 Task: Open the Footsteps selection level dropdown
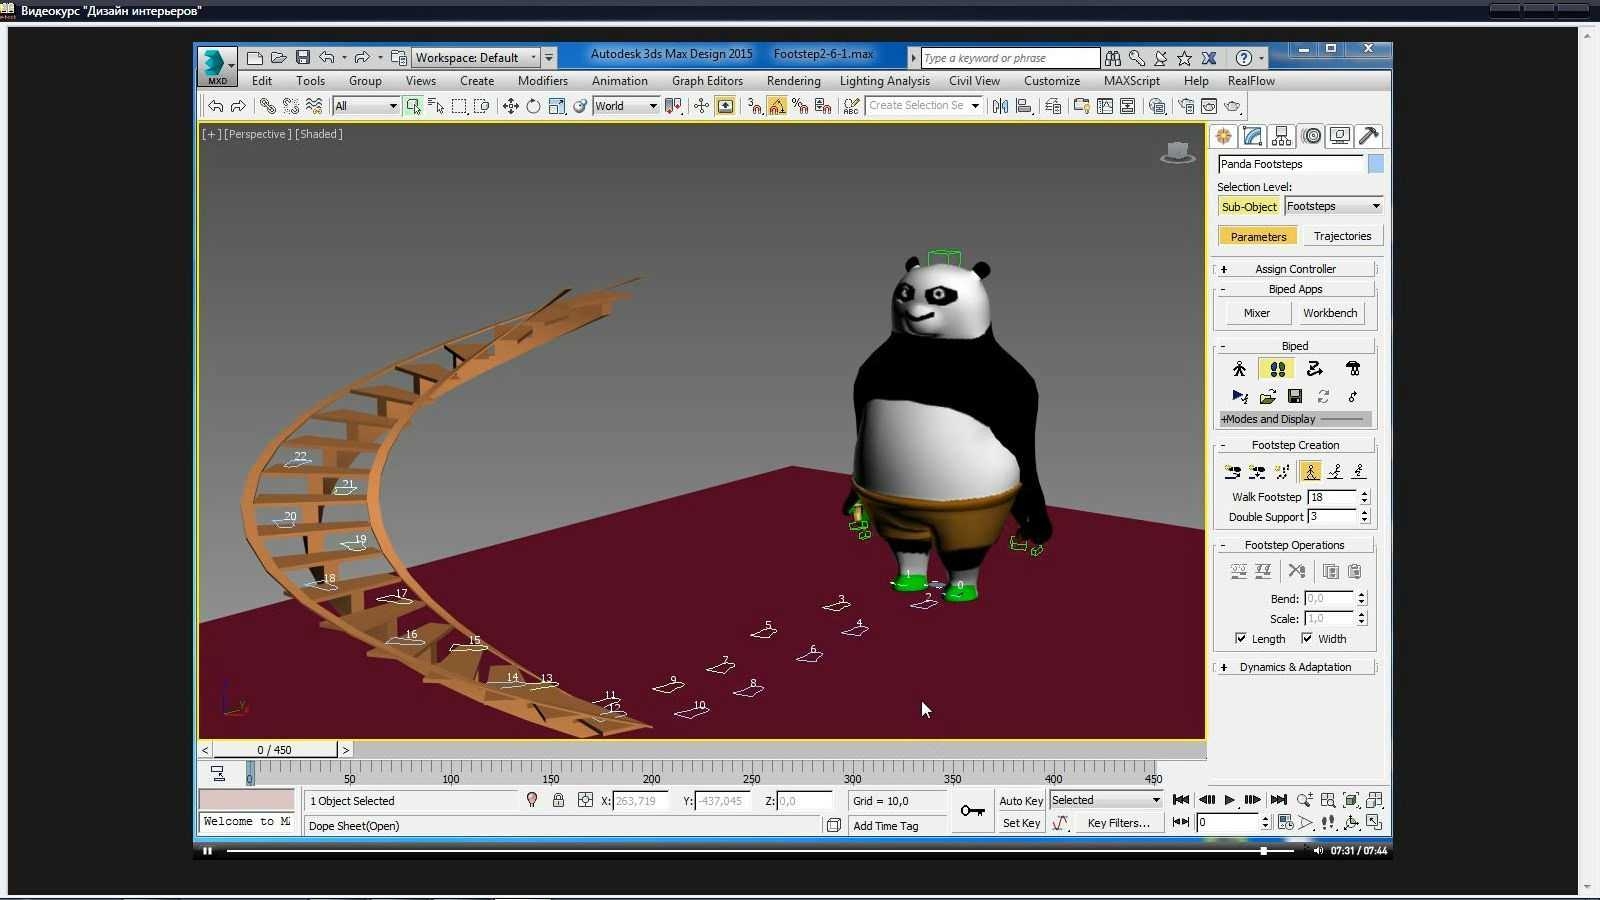pos(1334,206)
